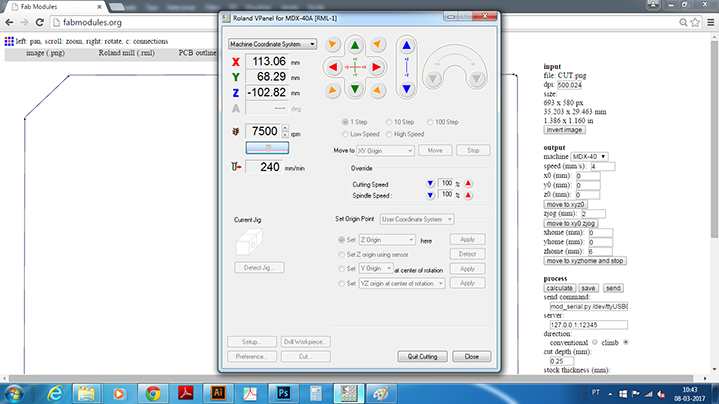Click the speed (mm/s) input field

point(603,166)
